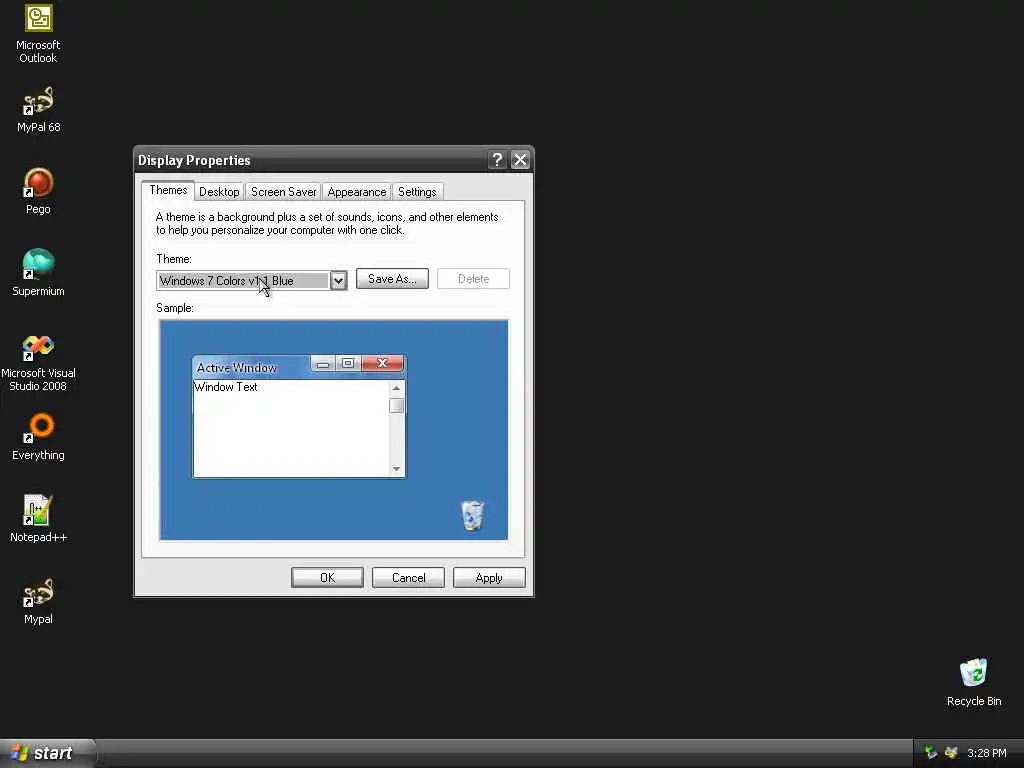This screenshot has height=768, width=1024.
Task: Switch to the Themes tab
Action: (x=168, y=190)
